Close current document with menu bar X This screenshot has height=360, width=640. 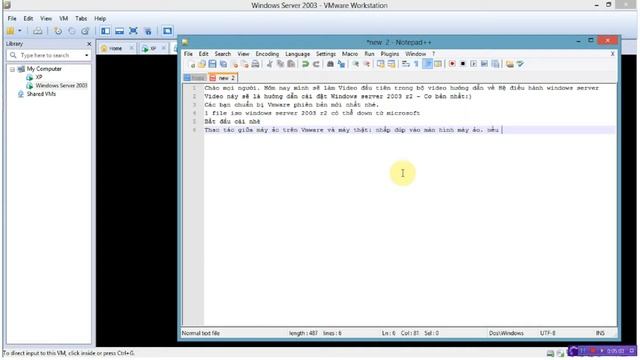click(612, 54)
